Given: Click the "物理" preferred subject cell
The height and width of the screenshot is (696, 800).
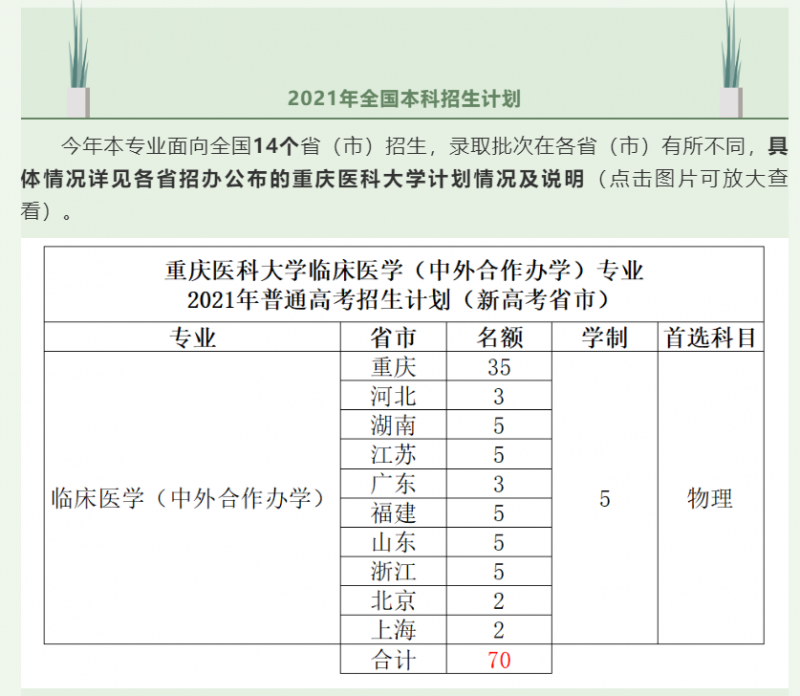Looking at the screenshot, I should pyautogui.click(x=710, y=498).
